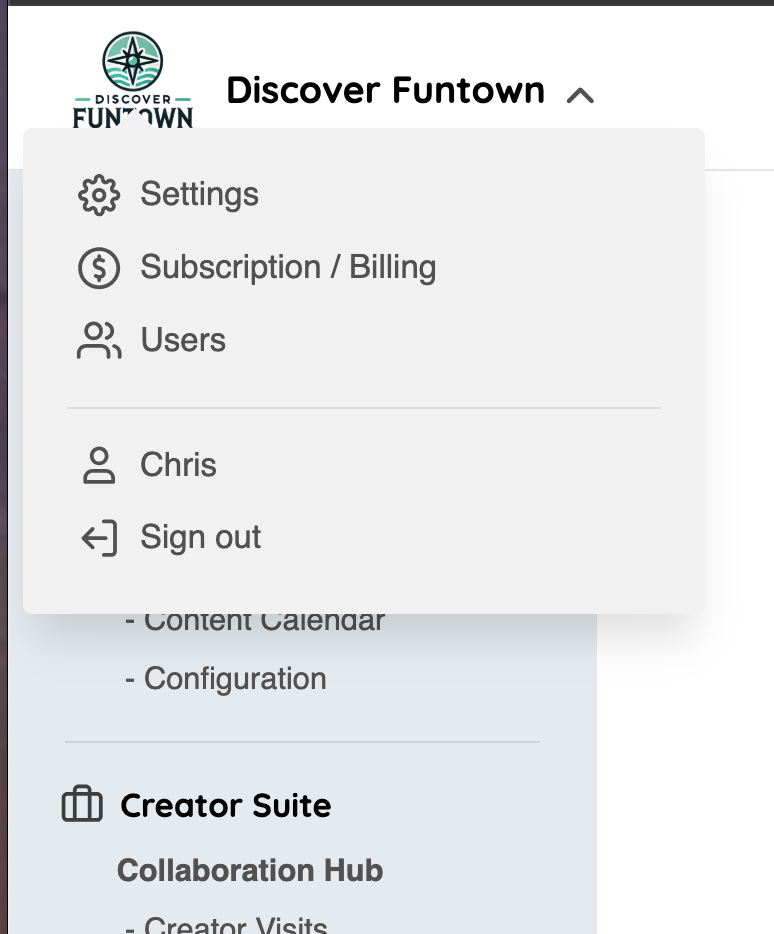774x934 pixels.
Task: Click the Discover Funtown compass logo
Action: [133, 80]
